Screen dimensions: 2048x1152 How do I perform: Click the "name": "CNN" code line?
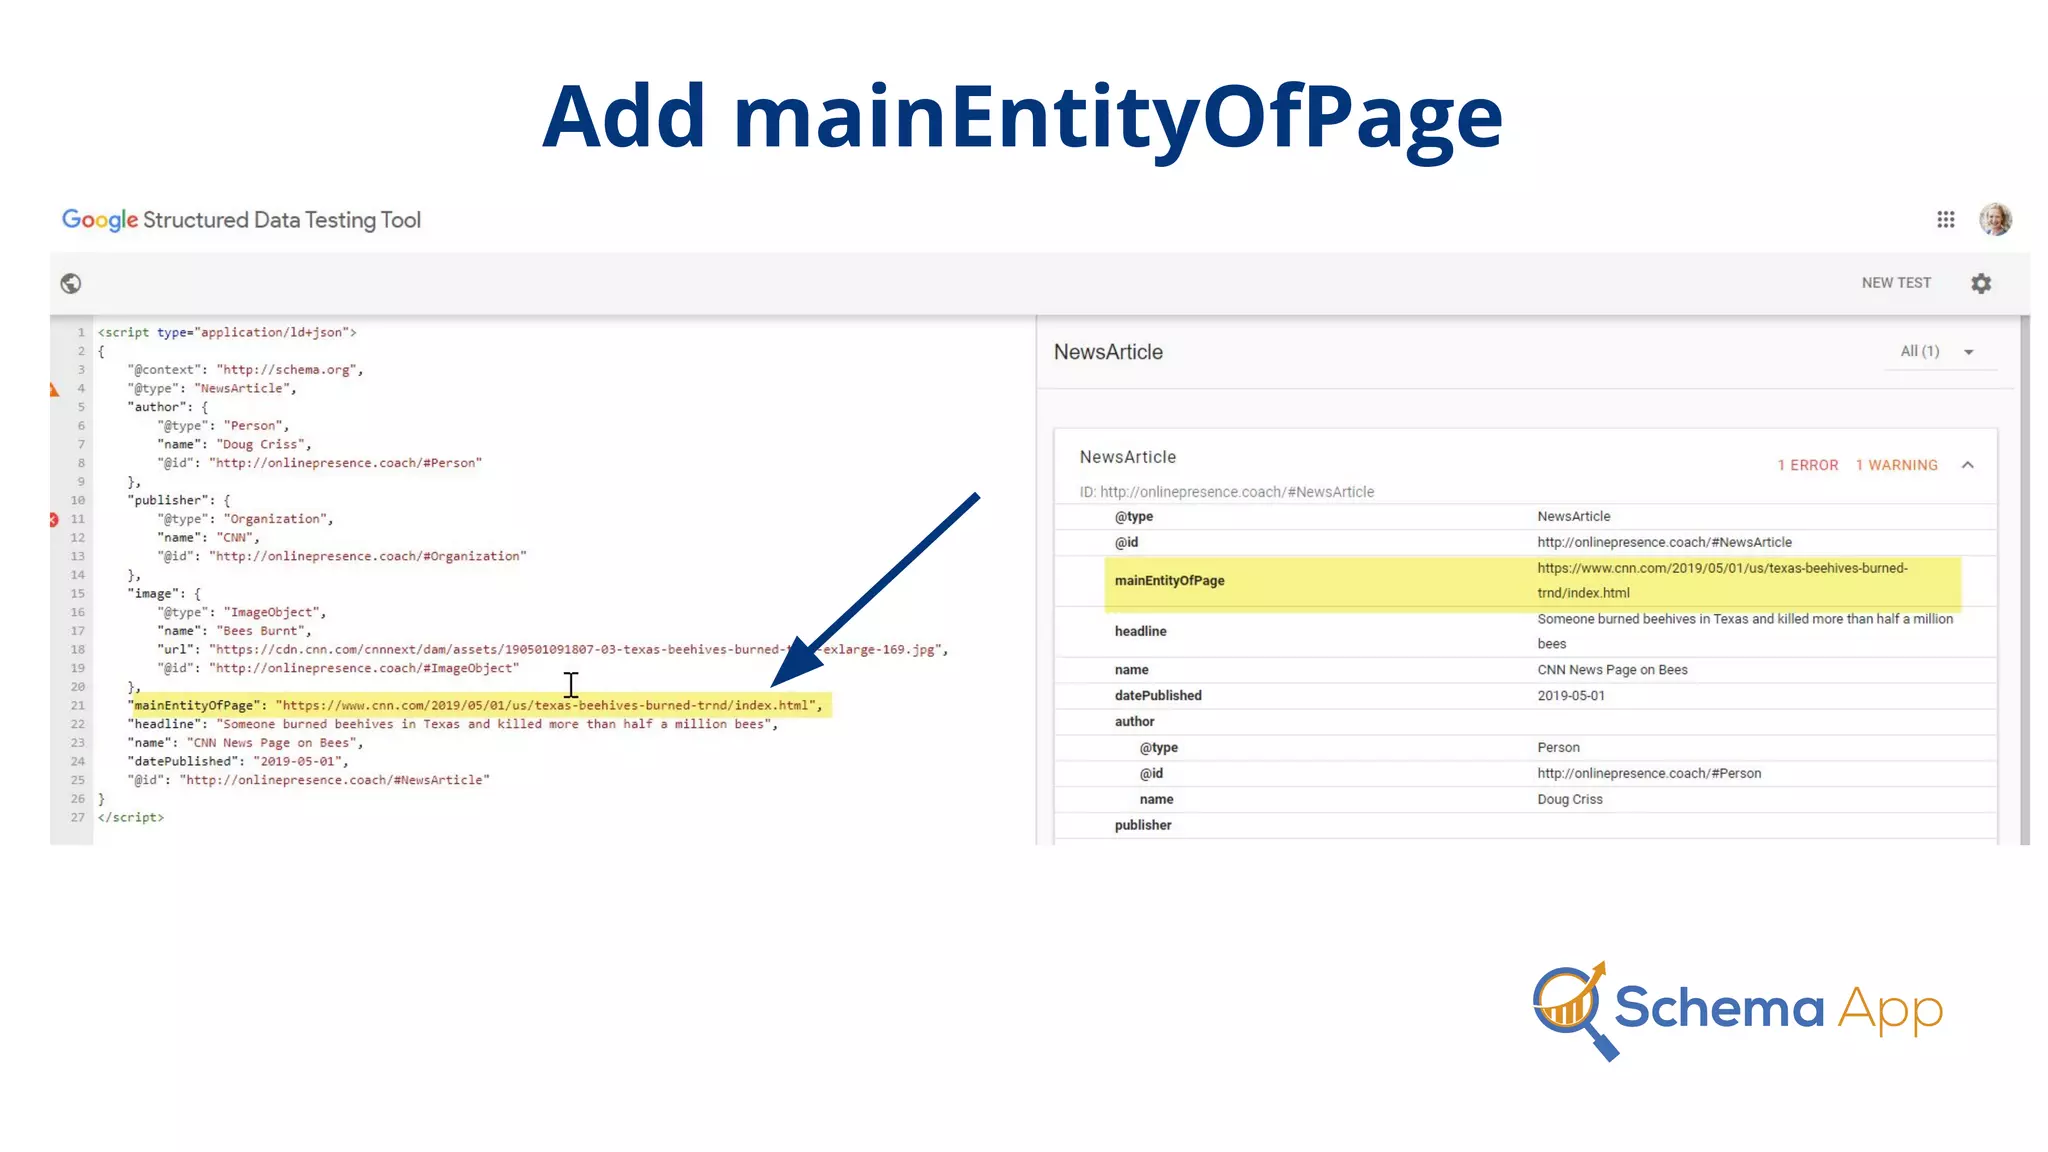208,538
